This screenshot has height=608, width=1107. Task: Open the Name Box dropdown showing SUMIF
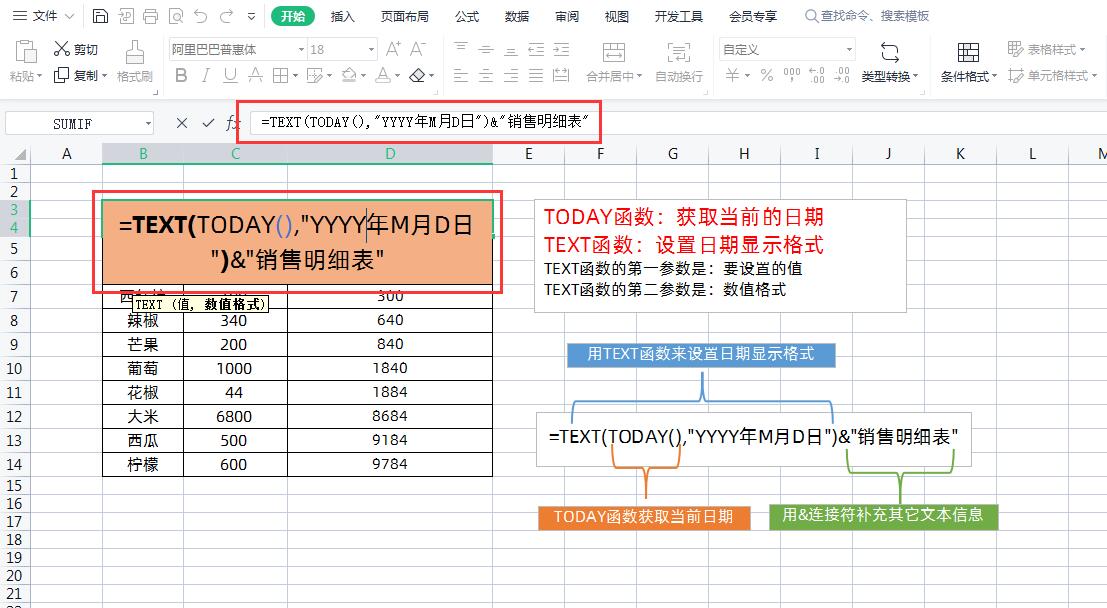[148, 124]
